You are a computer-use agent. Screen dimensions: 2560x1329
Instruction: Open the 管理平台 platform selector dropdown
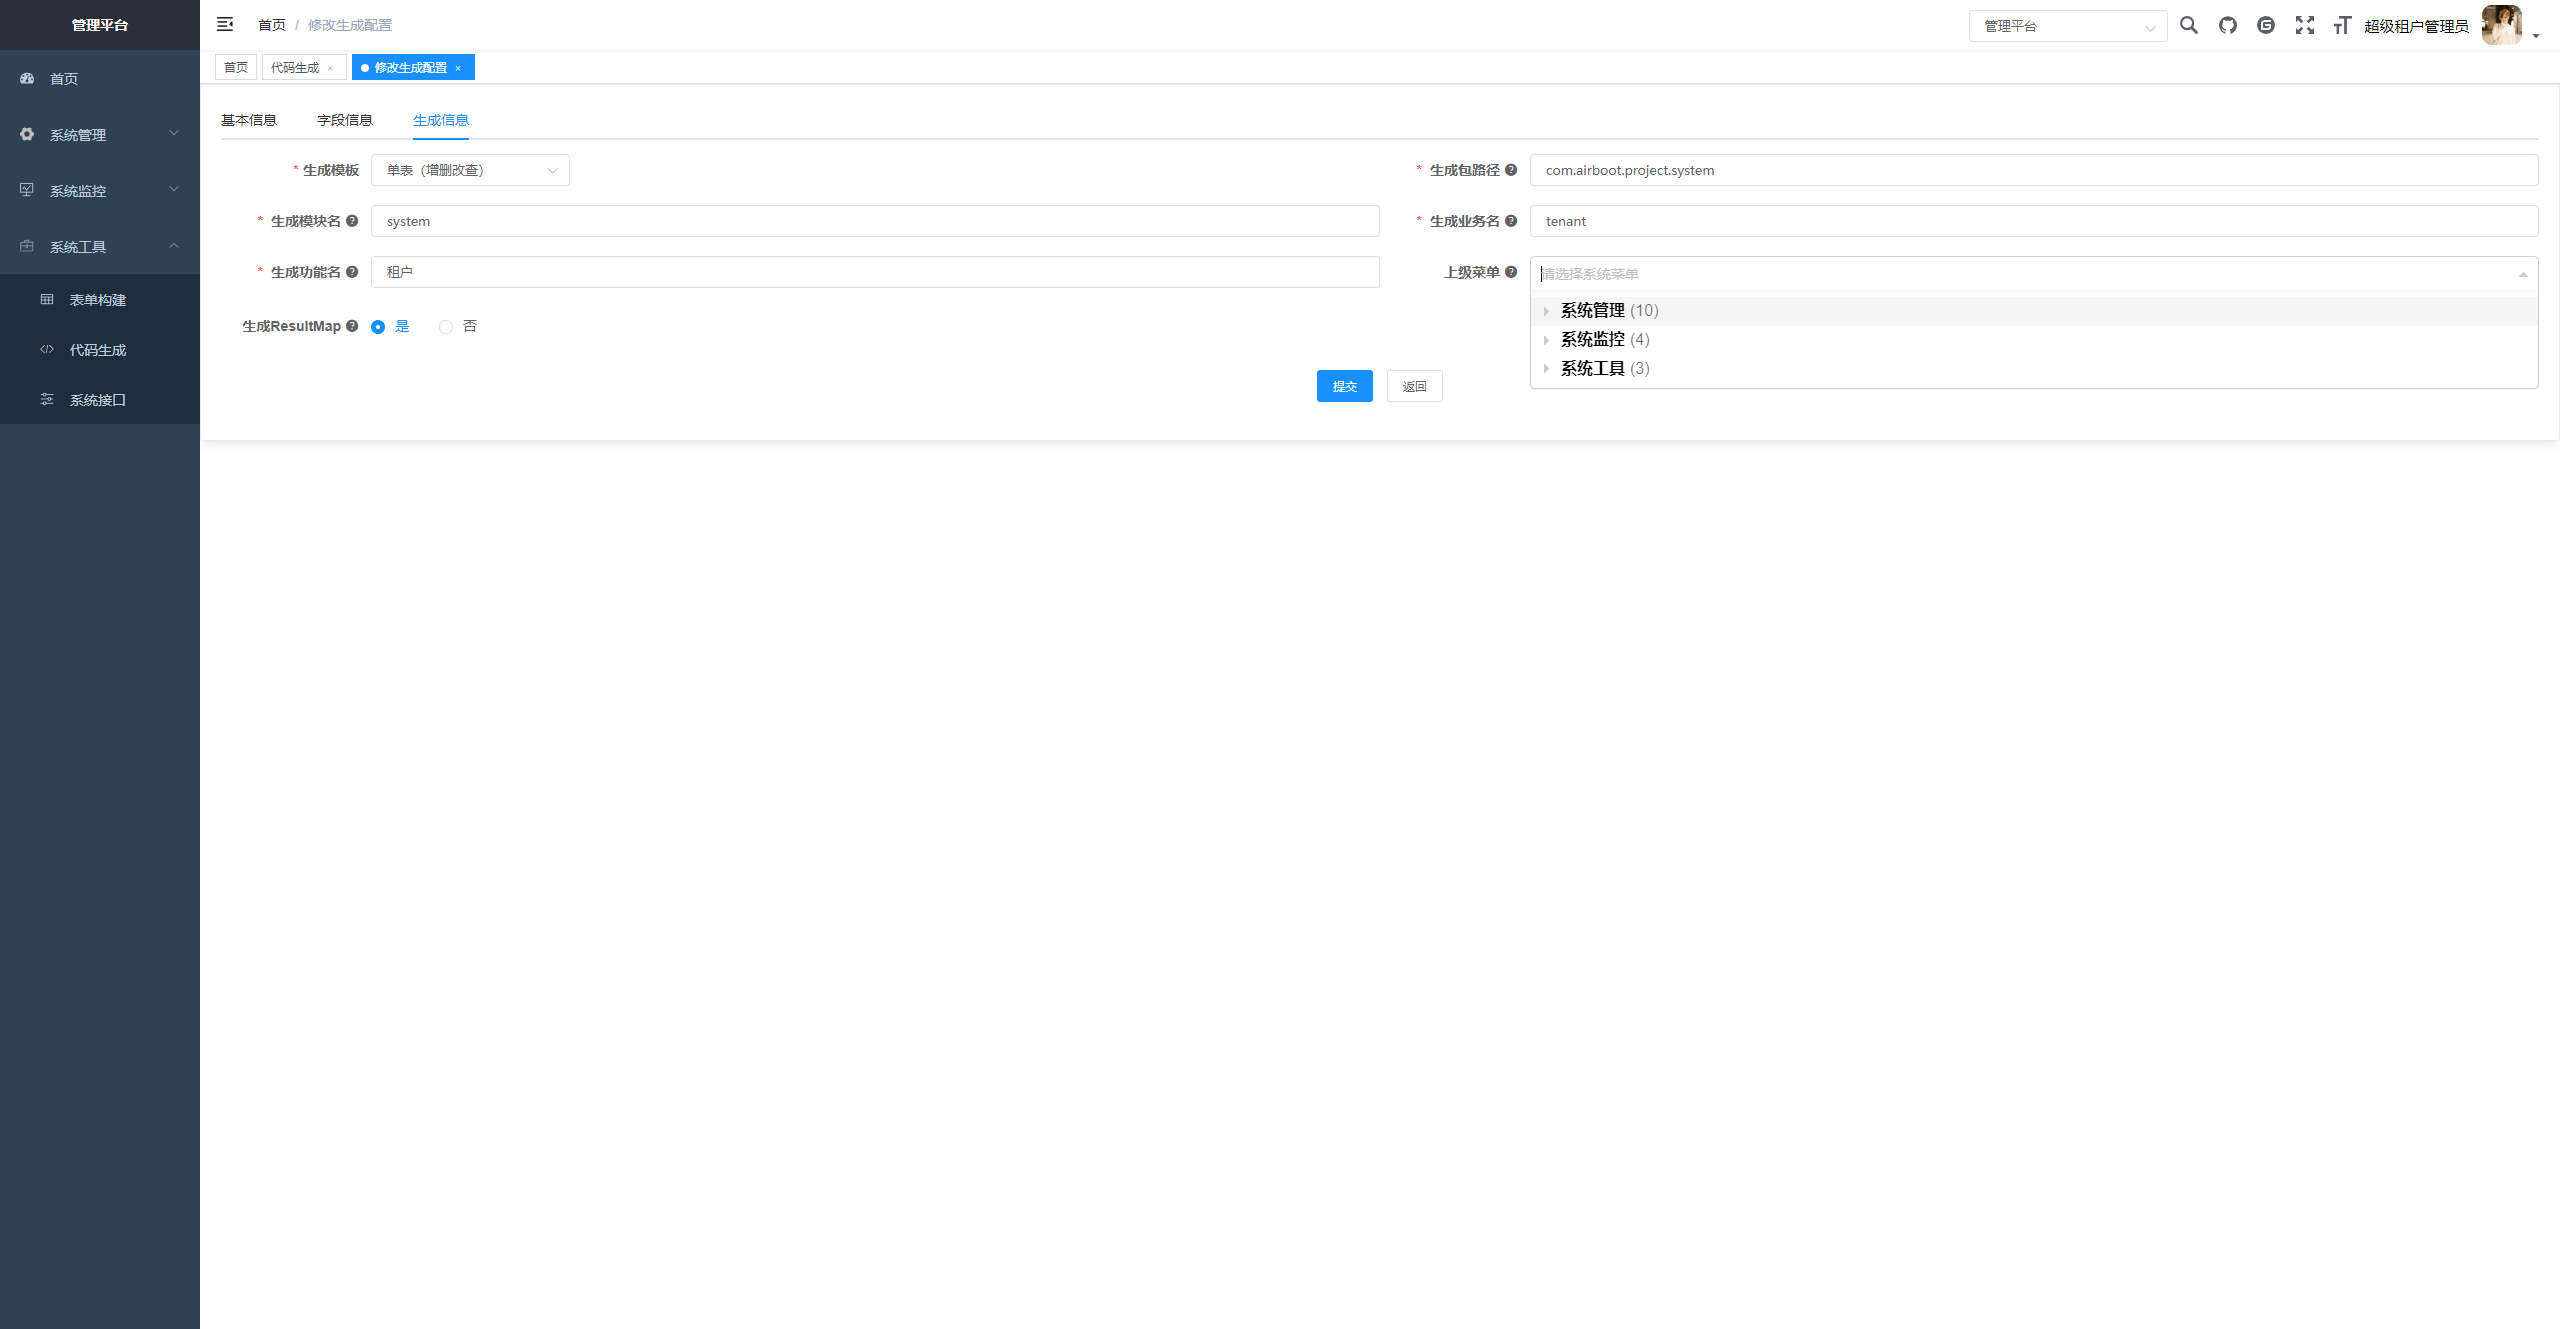2067,26
